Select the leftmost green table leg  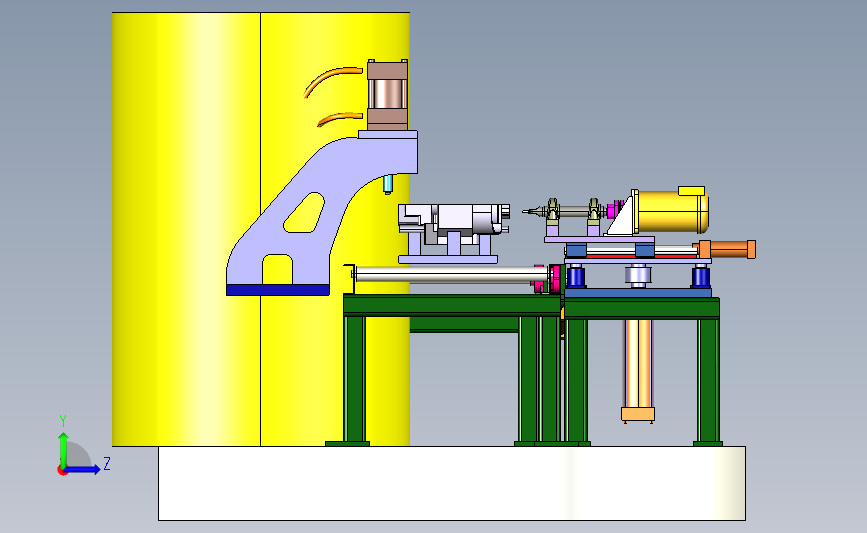coord(354,379)
